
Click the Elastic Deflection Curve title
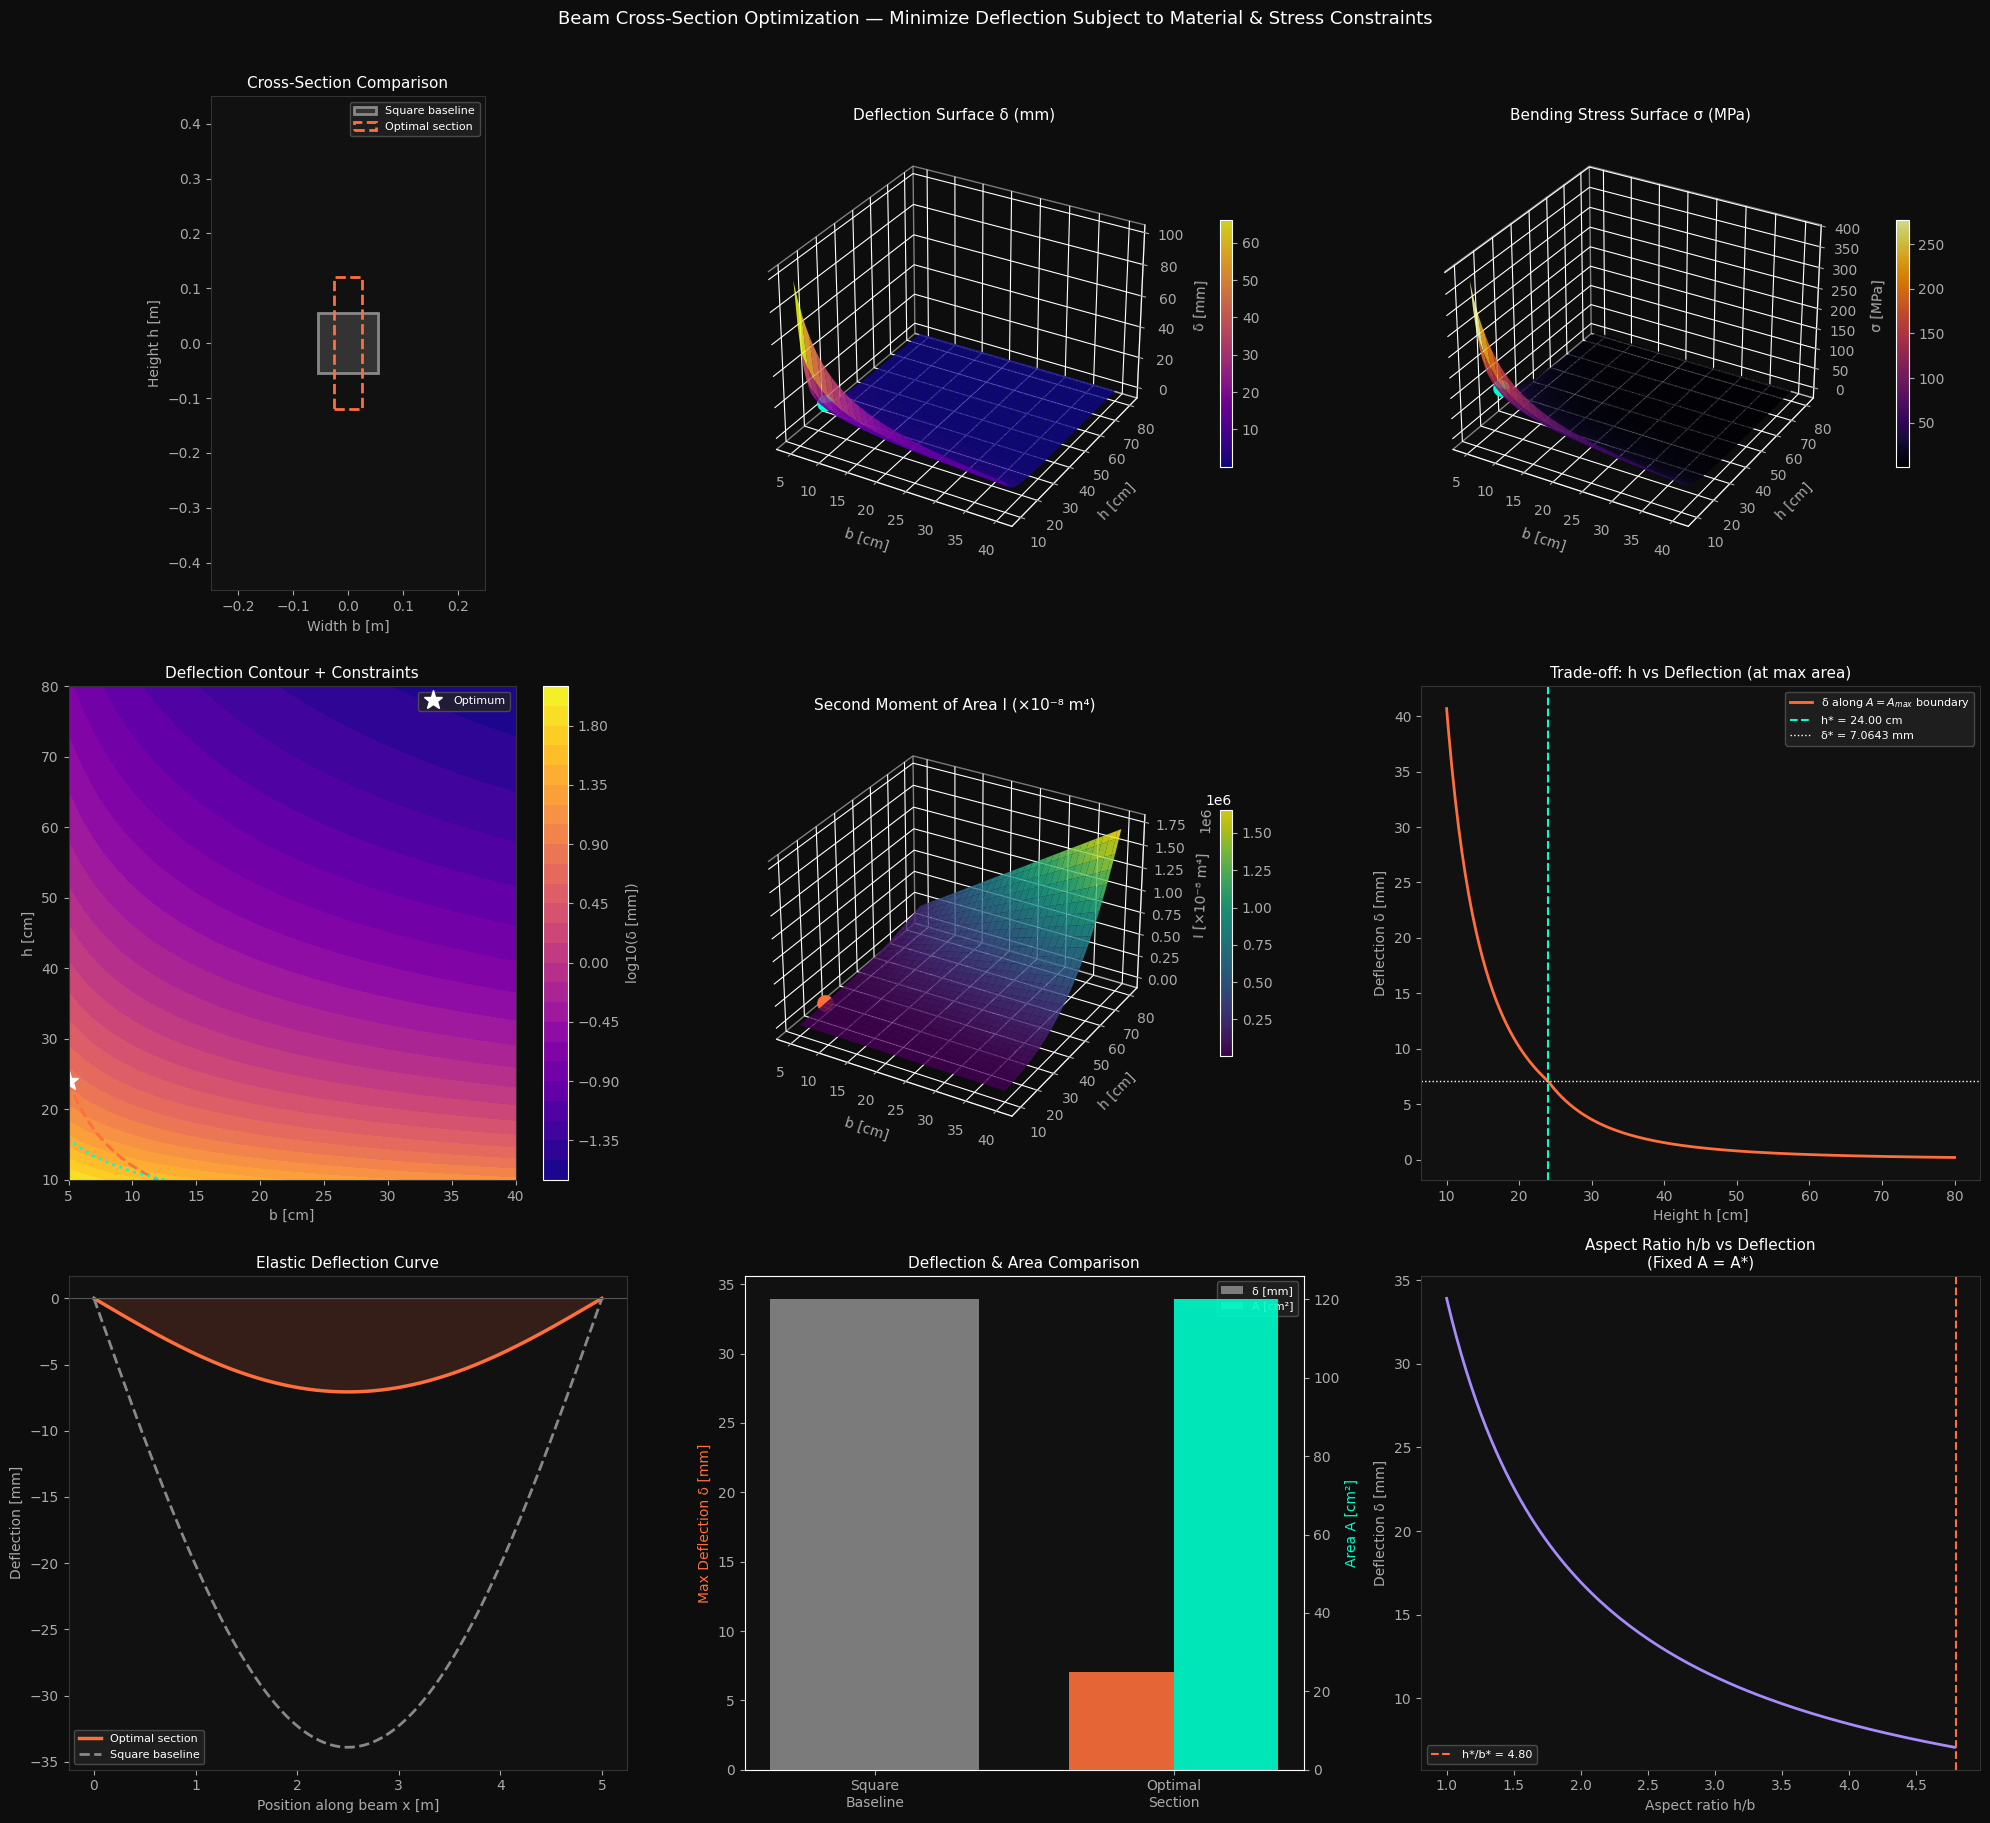(x=347, y=1263)
